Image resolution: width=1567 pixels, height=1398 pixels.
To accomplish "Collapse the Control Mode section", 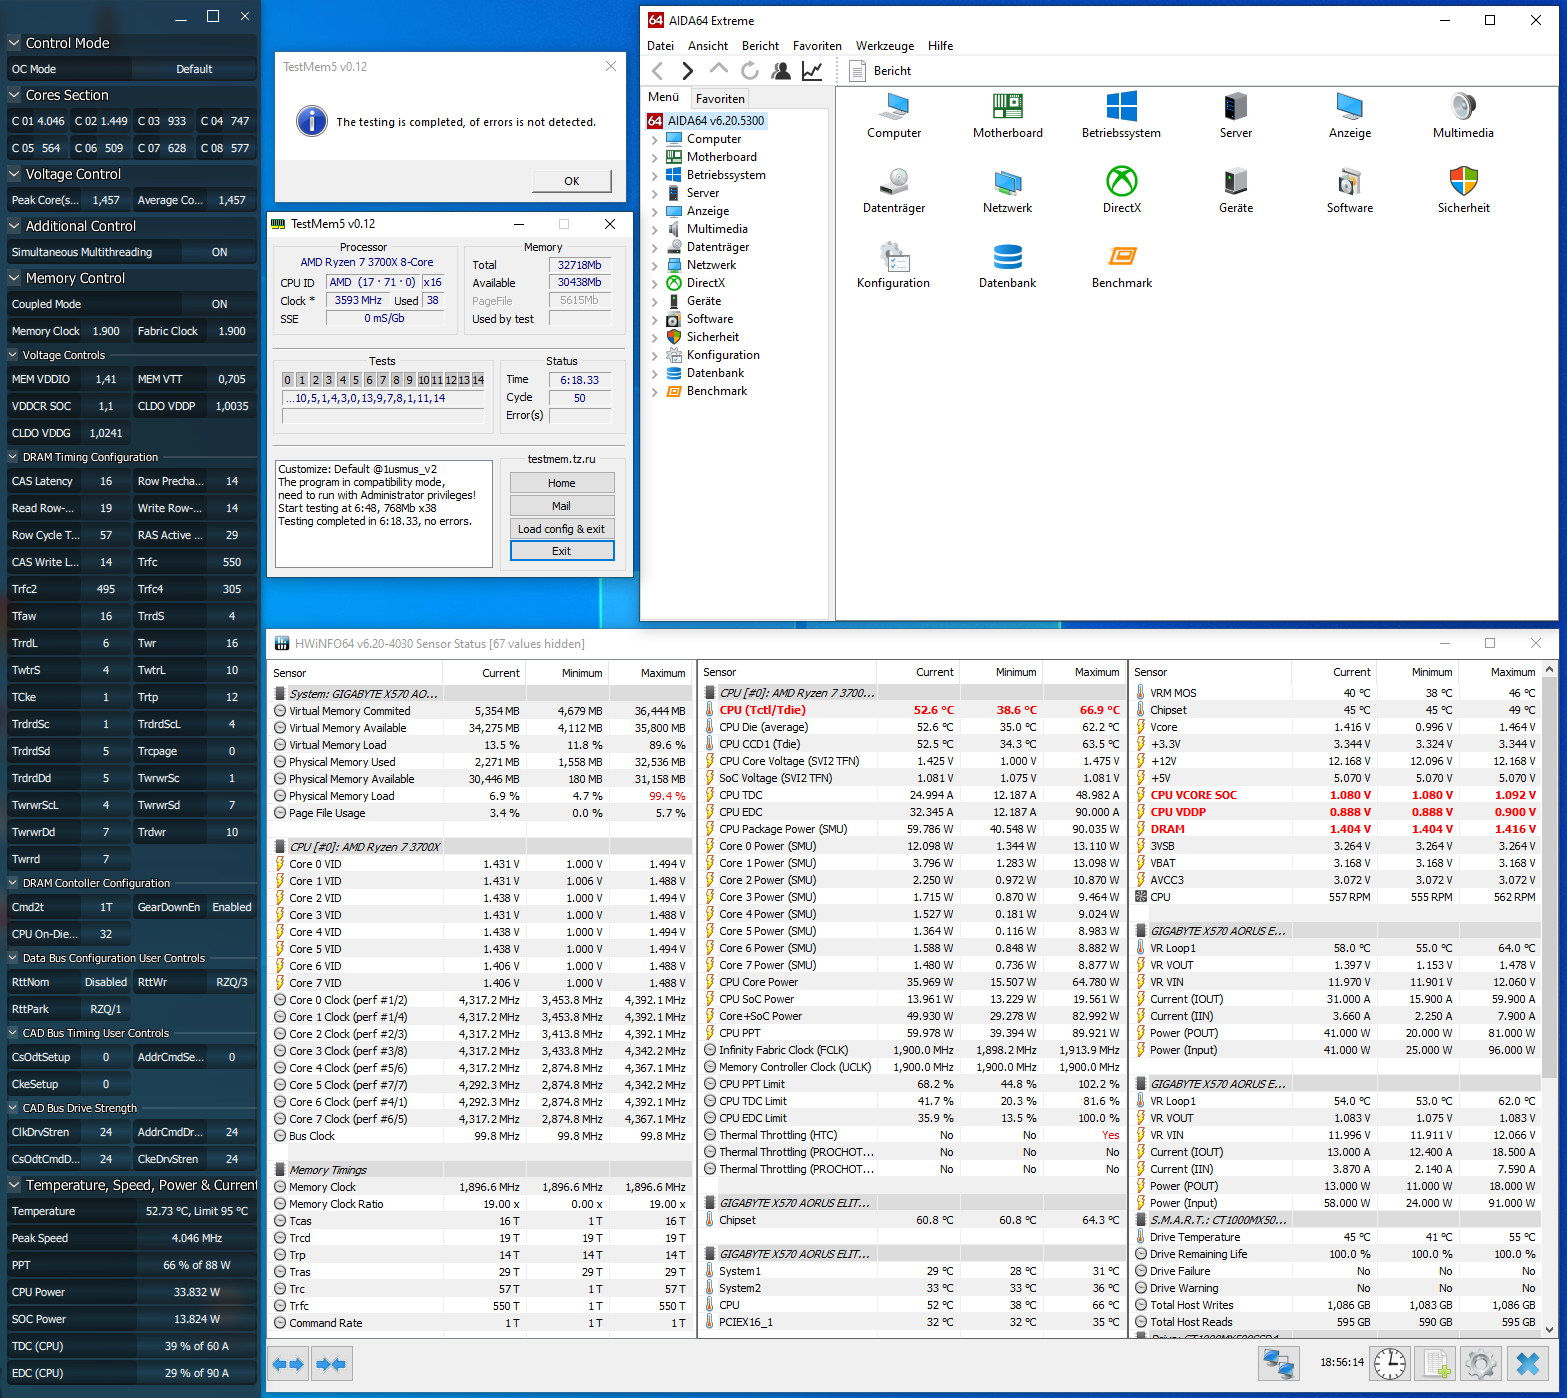I will click(x=14, y=43).
